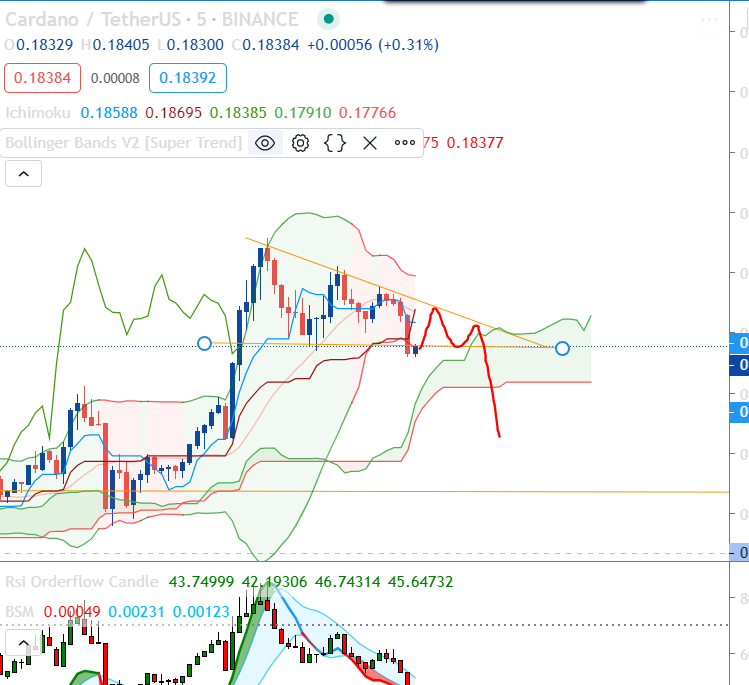Viewport: 749px width, 685px height.
Task: Click the sell price 0.18384 button
Action: (43, 78)
